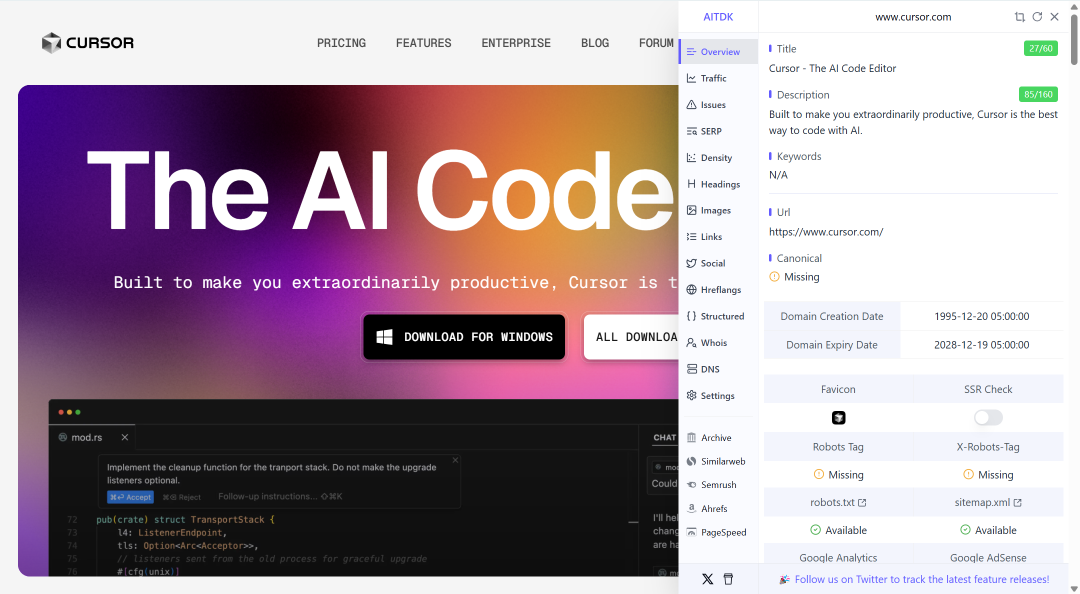The width and height of the screenshot is (1080, 594).
Task: Click the DNS server icon
Action: tap(692, 369)
